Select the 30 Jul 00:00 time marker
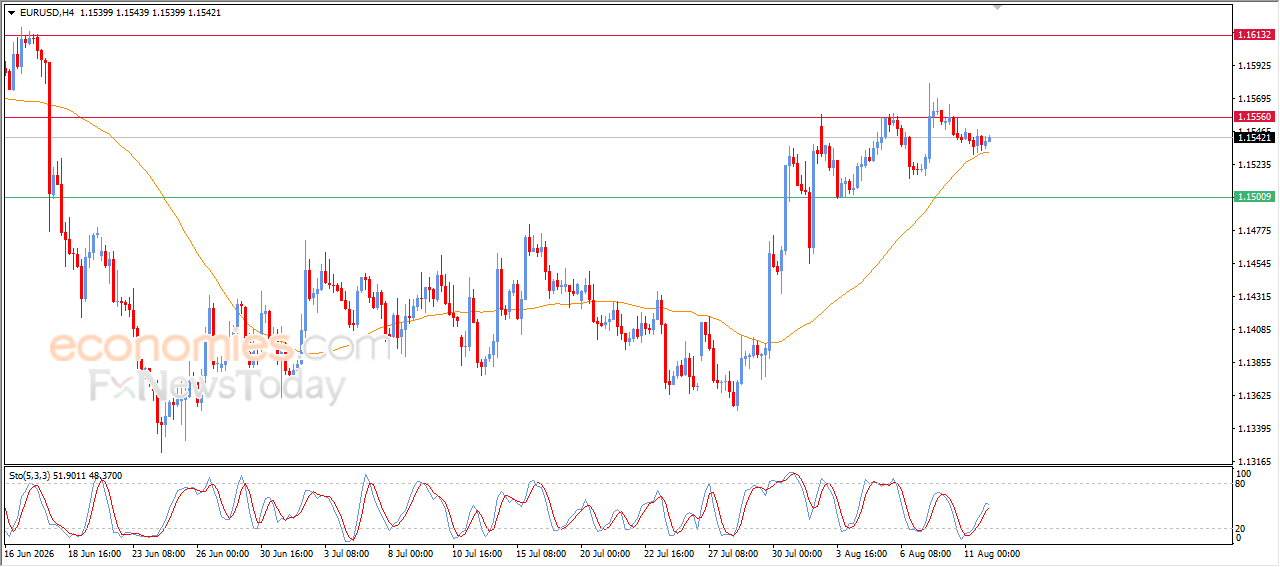Viewport: 1280px width, 567px height. pyautogui.click(x=797, y=553)
